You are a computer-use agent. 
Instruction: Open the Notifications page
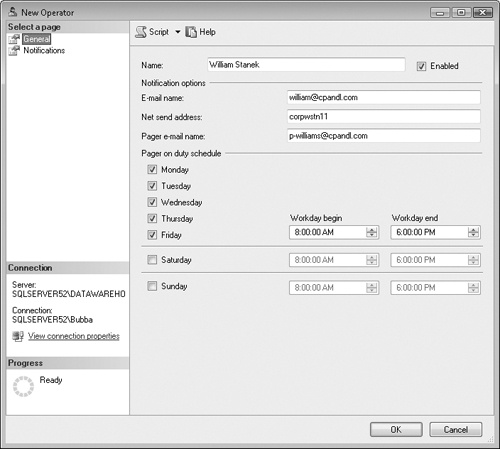pos(44,50)
